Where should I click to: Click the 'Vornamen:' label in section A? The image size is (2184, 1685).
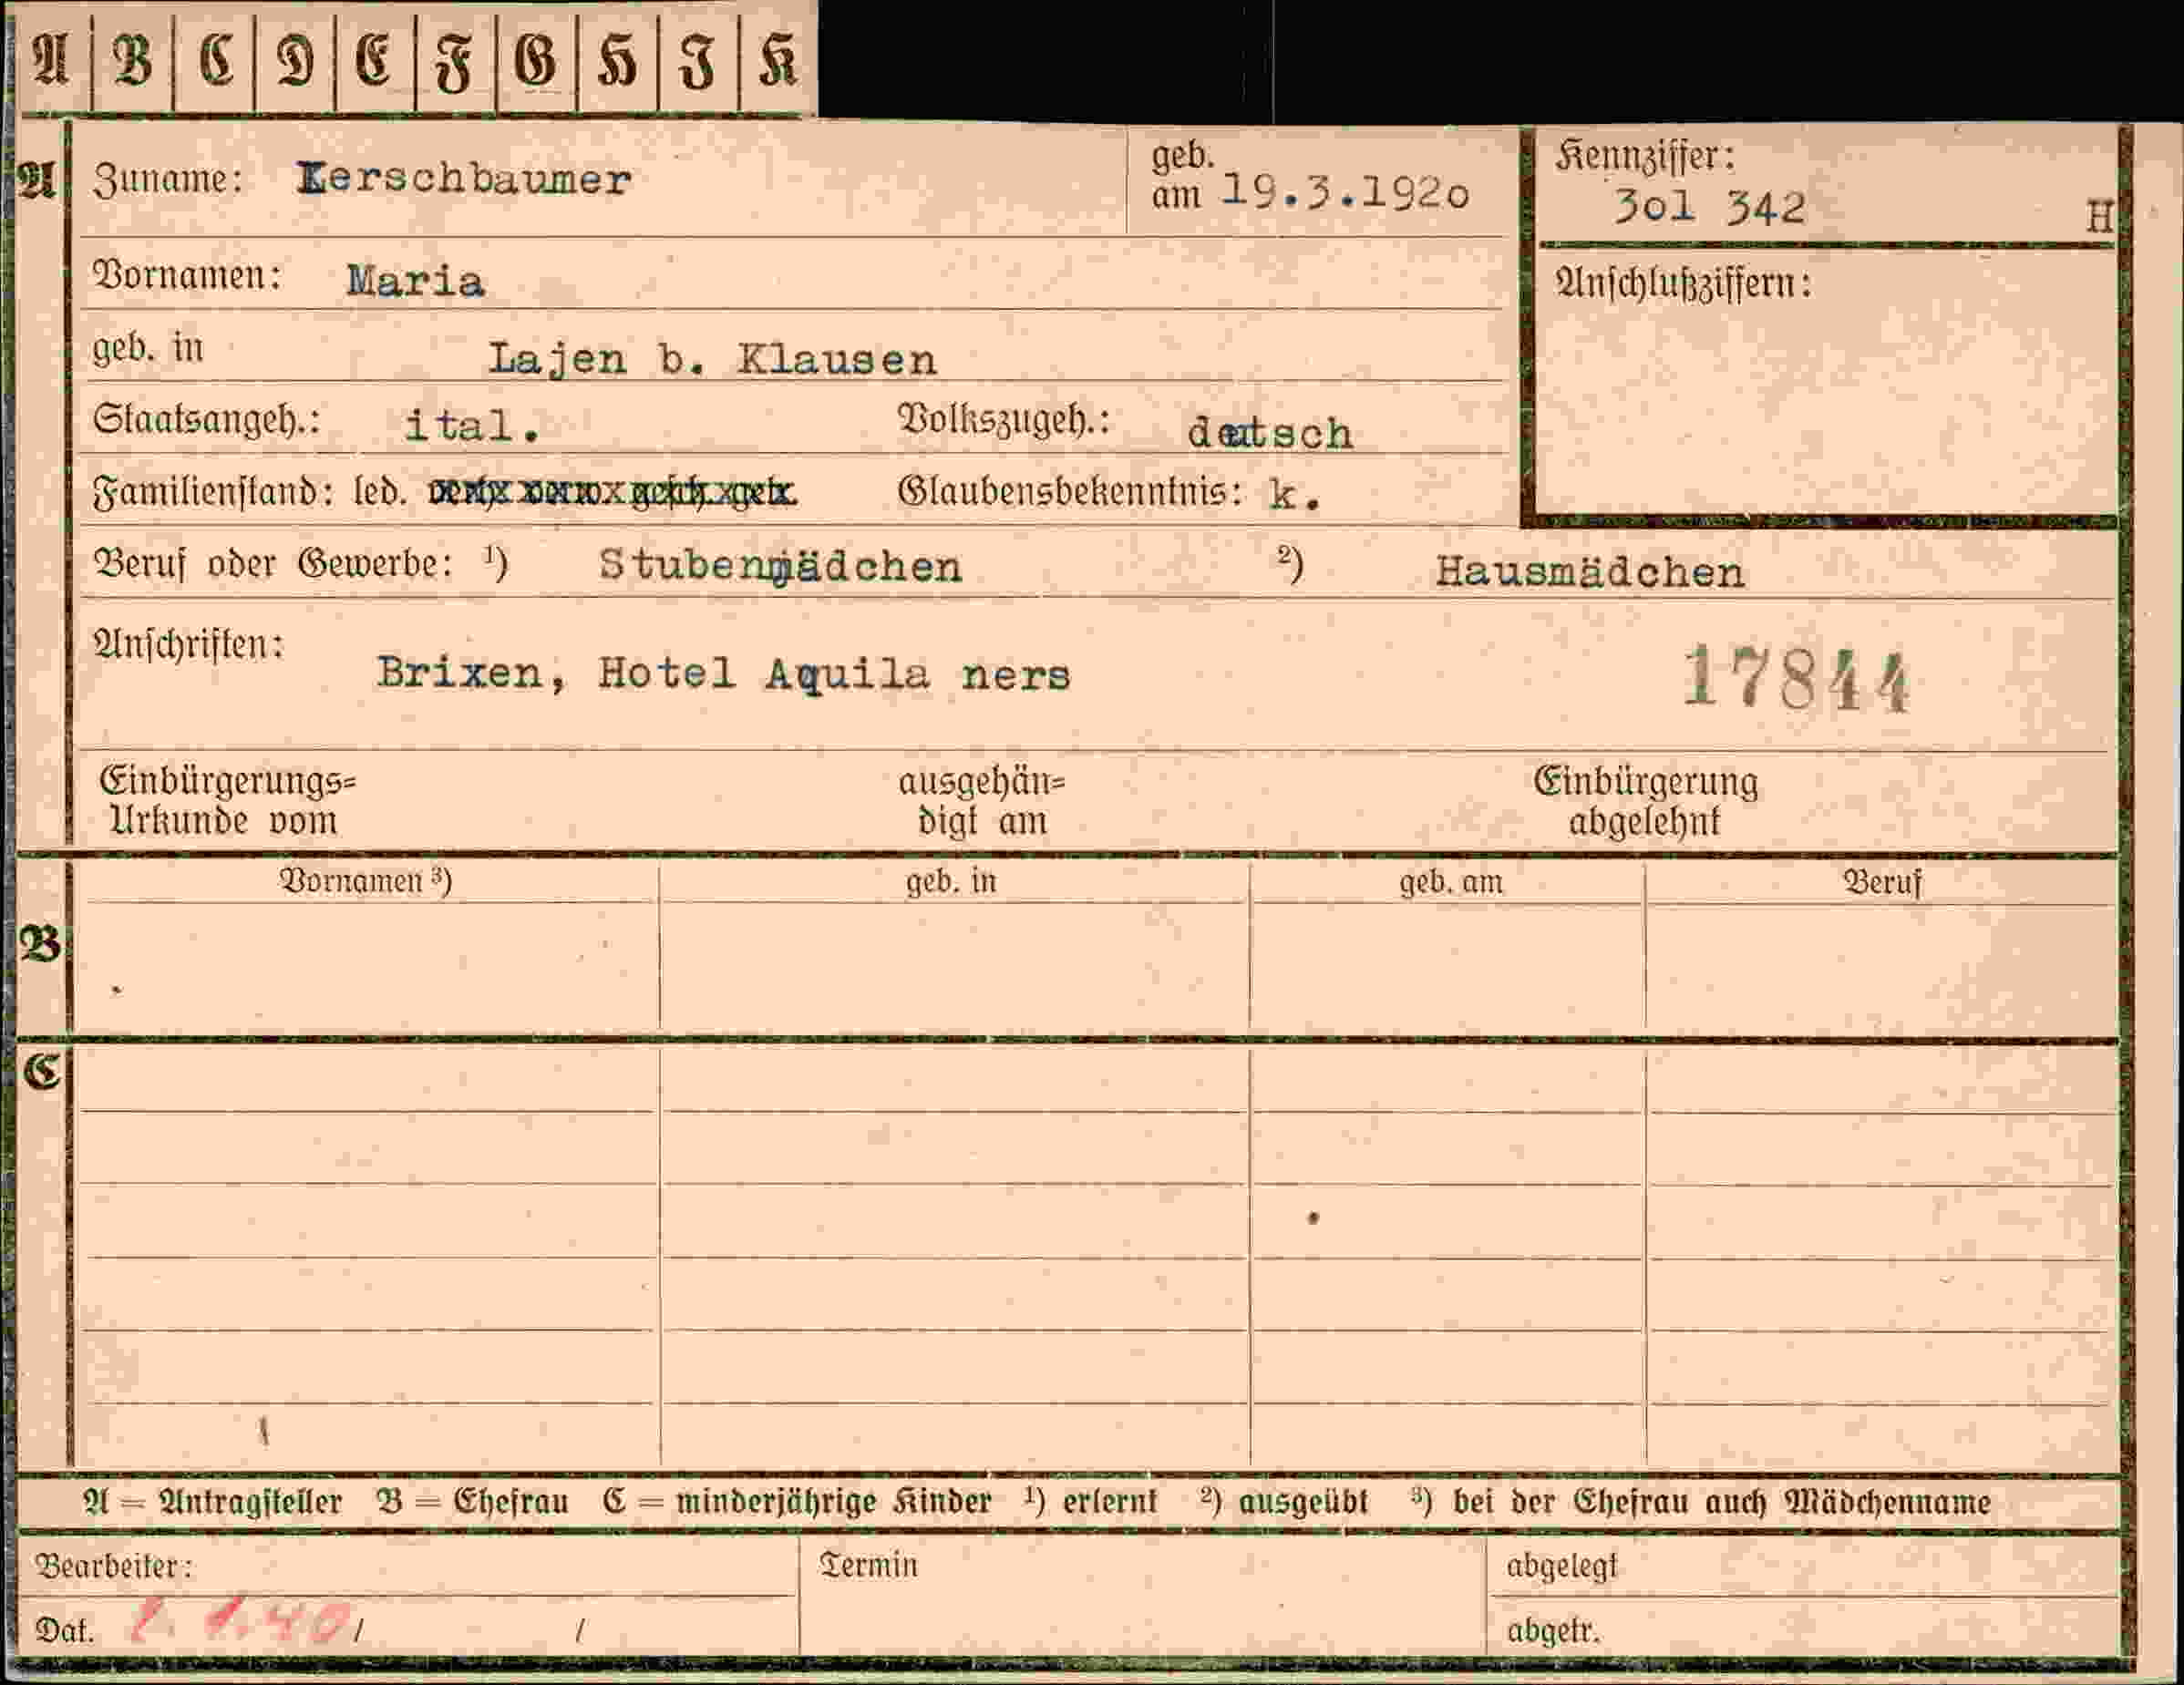point(187,274)
